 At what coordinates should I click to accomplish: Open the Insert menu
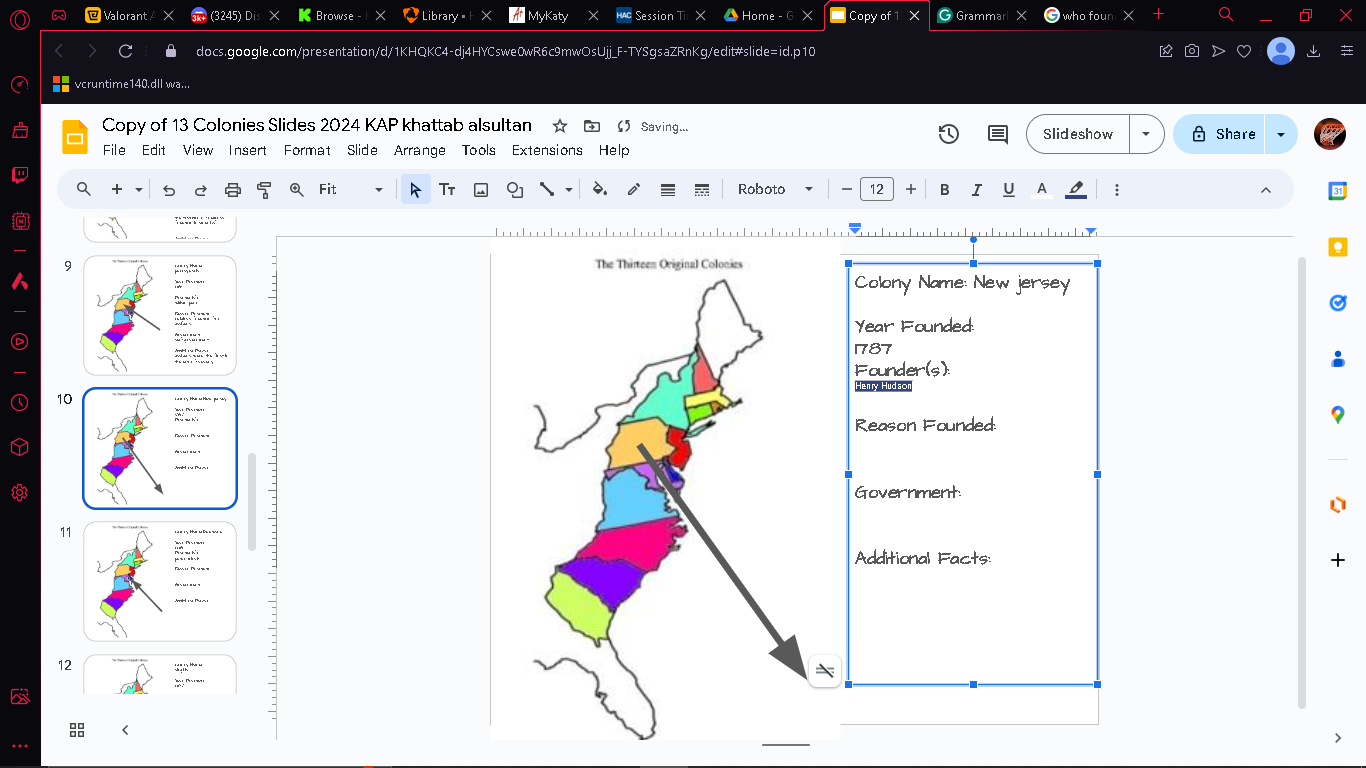[x=247, y=150]
